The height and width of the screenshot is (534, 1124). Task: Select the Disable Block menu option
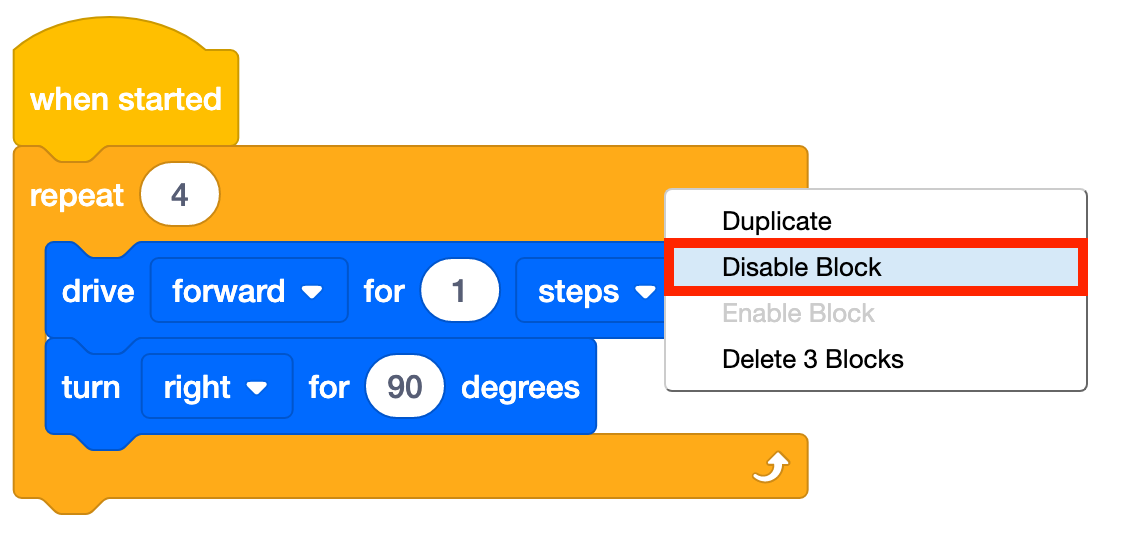pos(802,267)
